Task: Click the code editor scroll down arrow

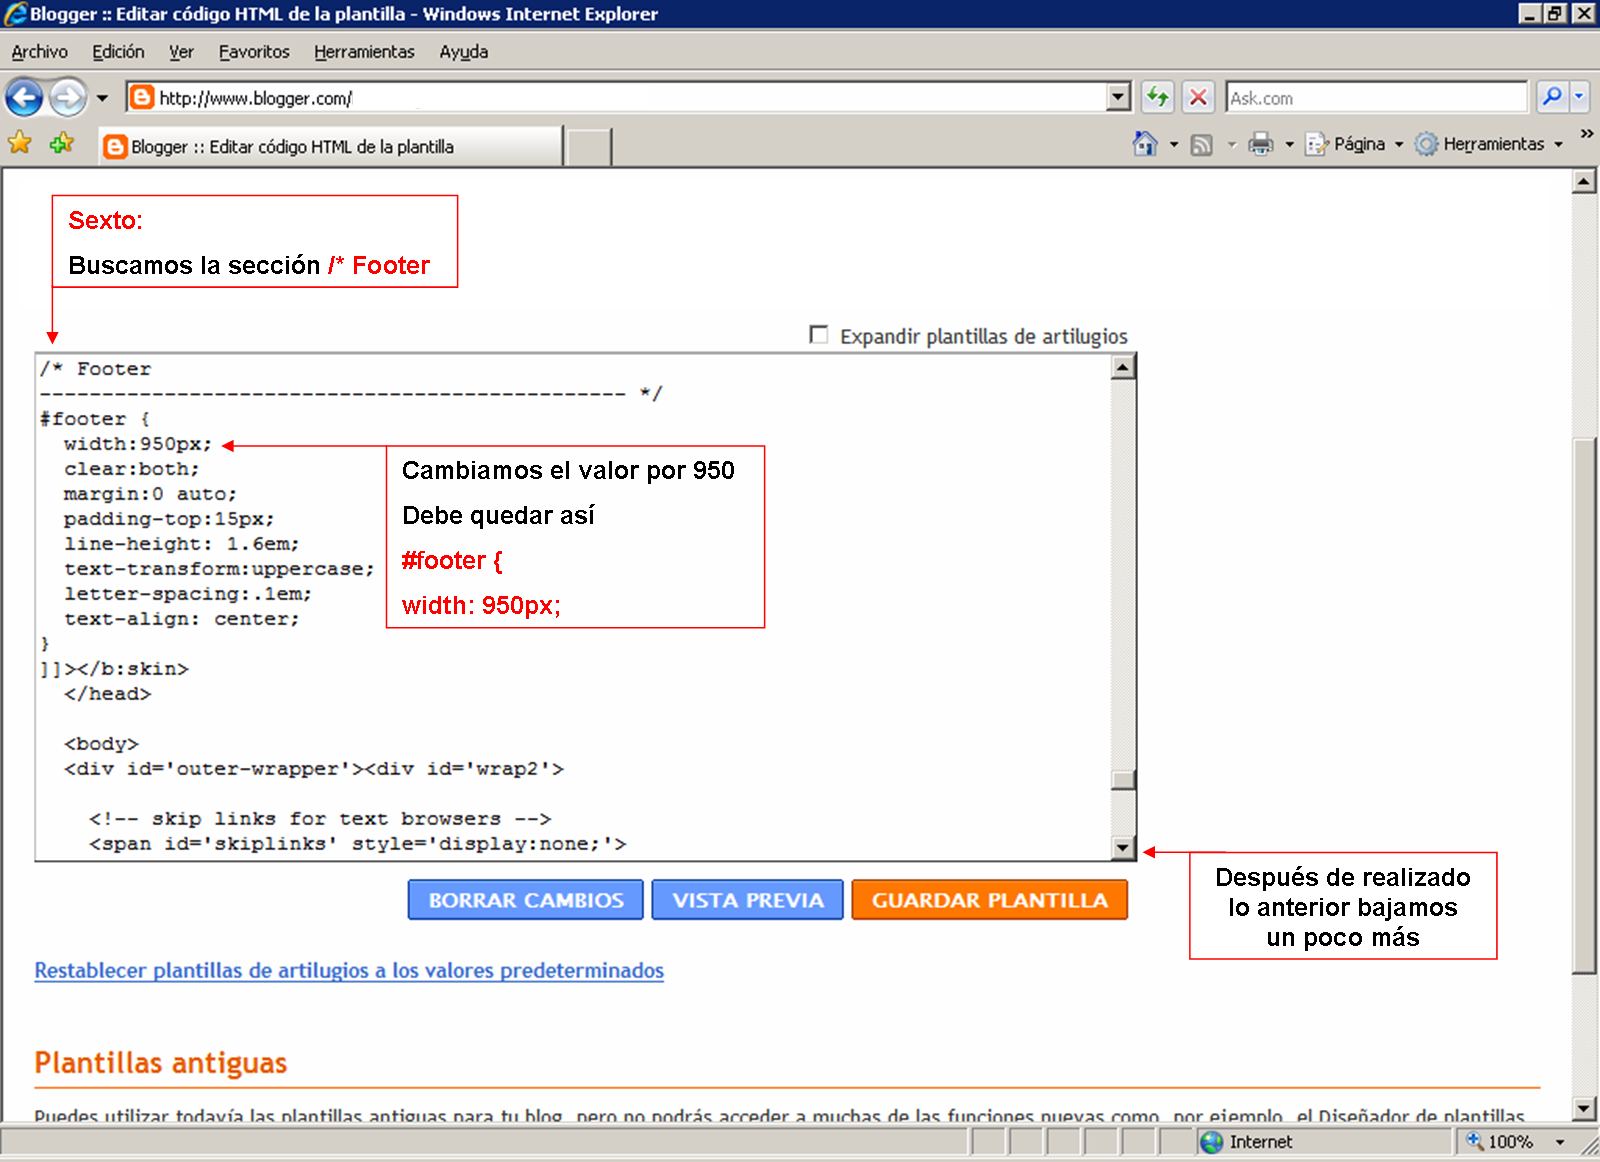Action: (x=1123, y=848)
